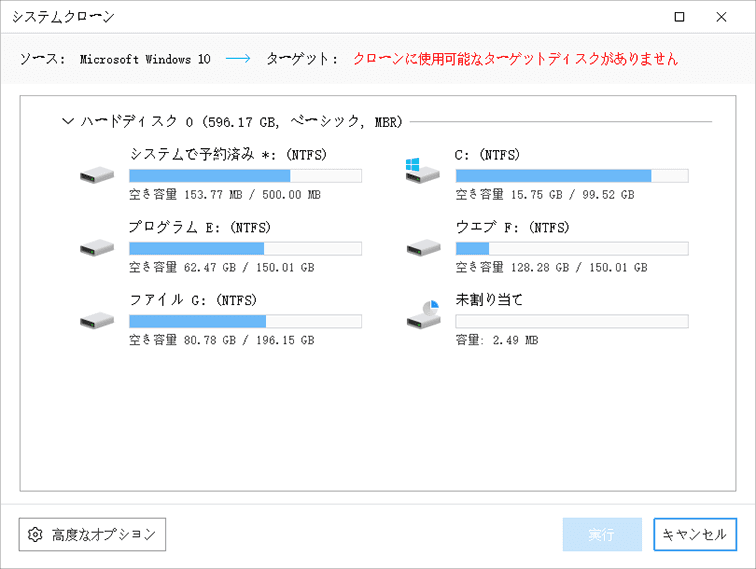
Task: Close the システムクローン dialog window
Action: 722,17
